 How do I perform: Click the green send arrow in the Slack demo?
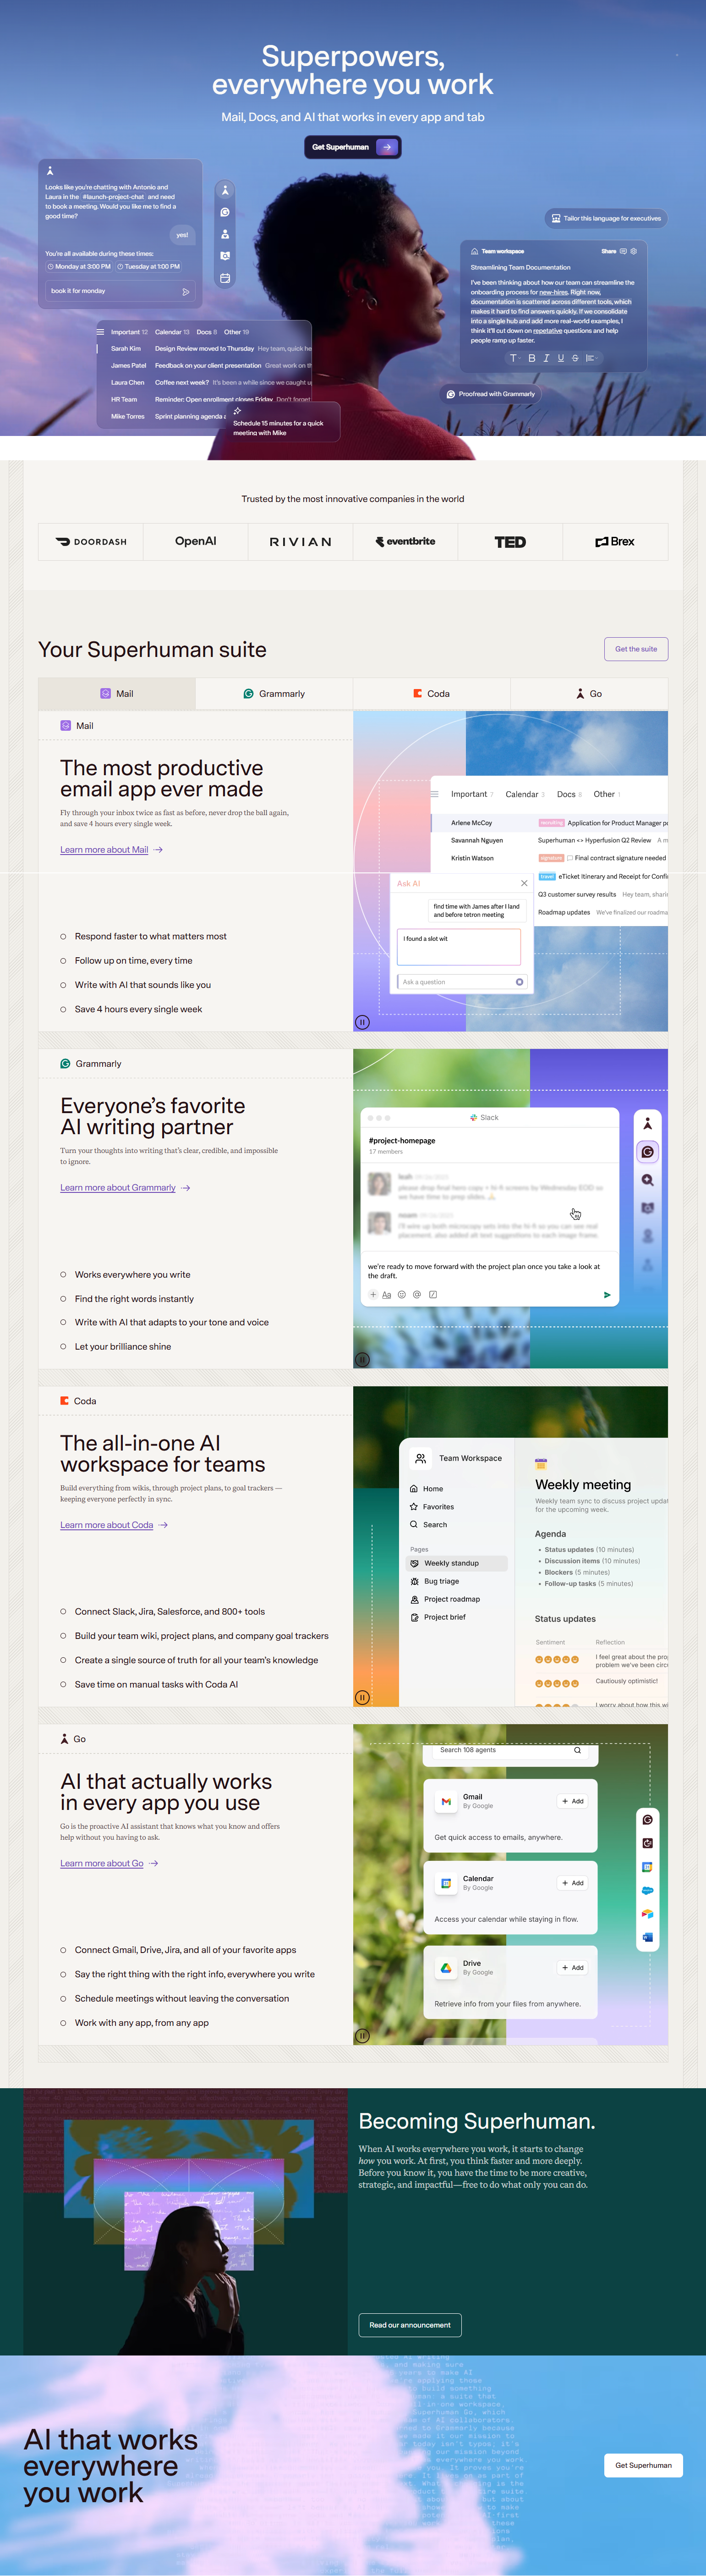pos(606,1295)
